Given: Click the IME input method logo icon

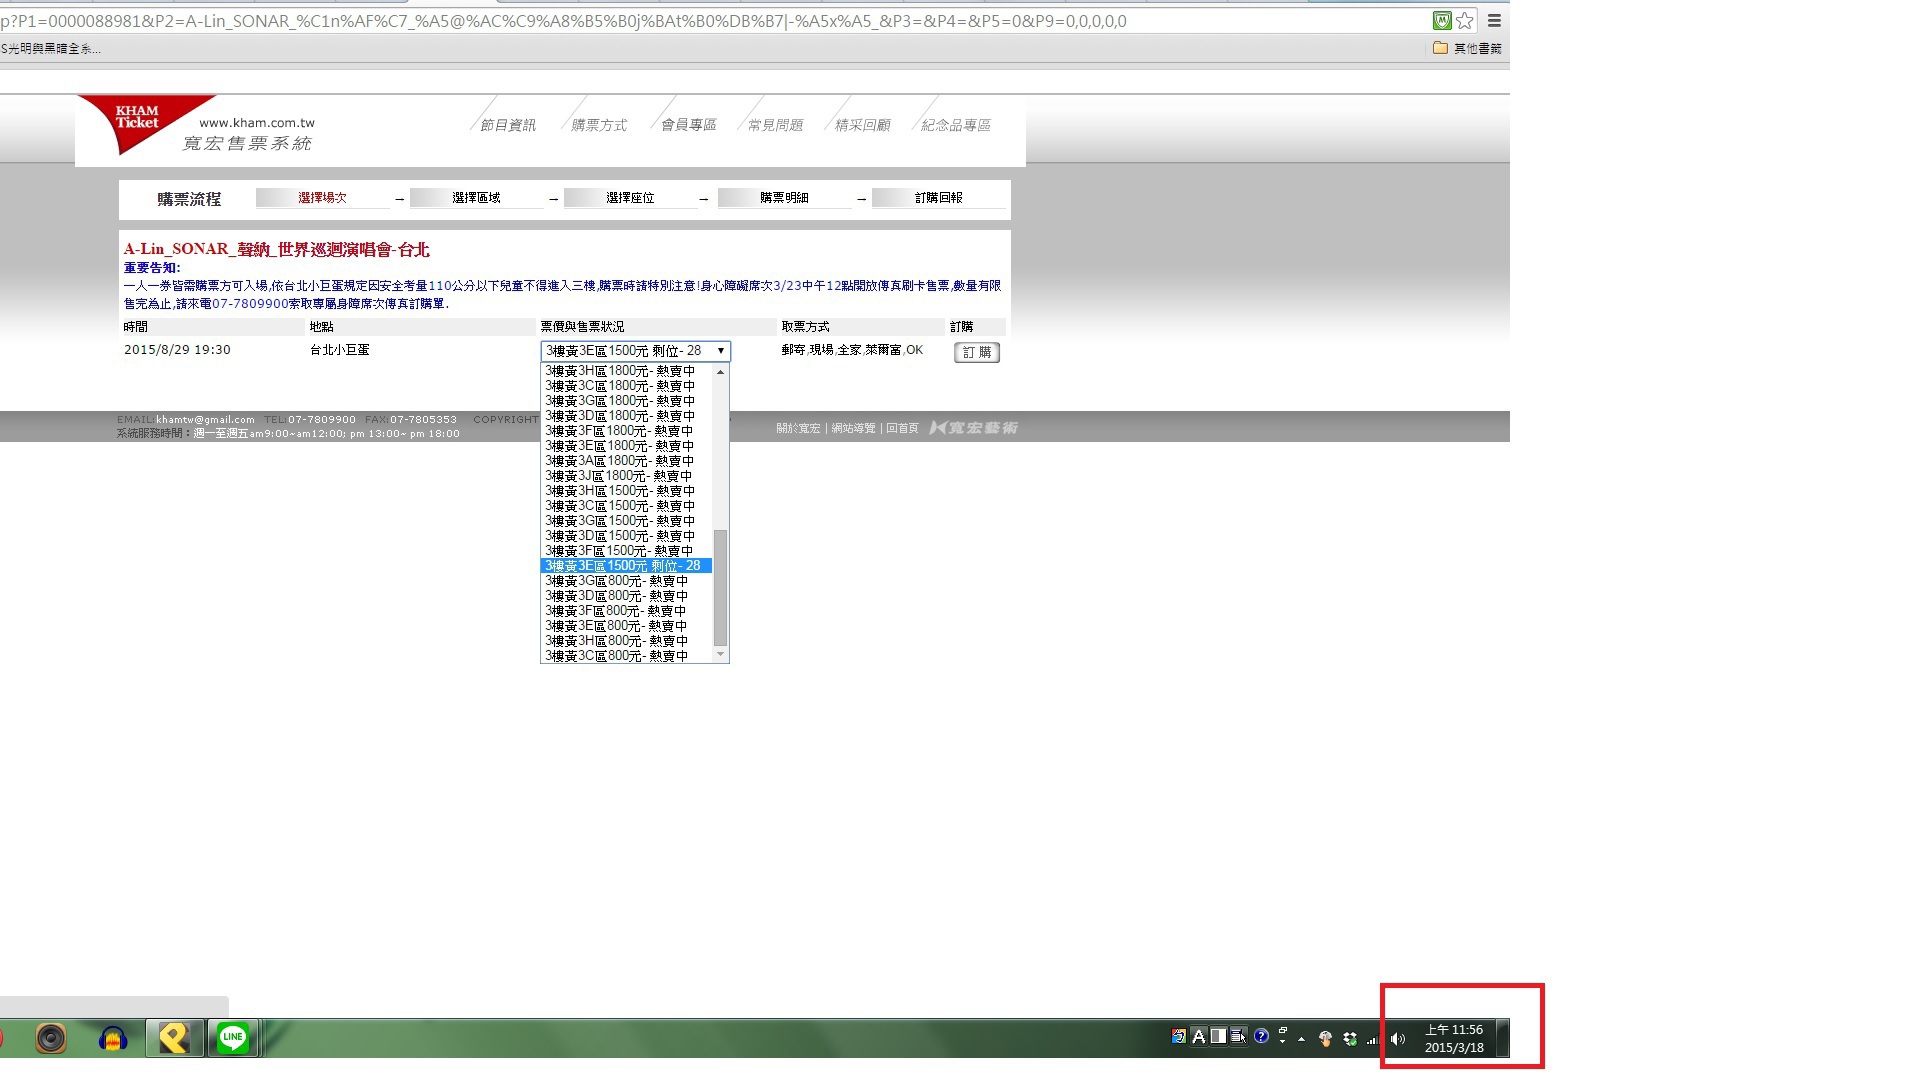Looking at the screenshot, I should point(1179,1036).
